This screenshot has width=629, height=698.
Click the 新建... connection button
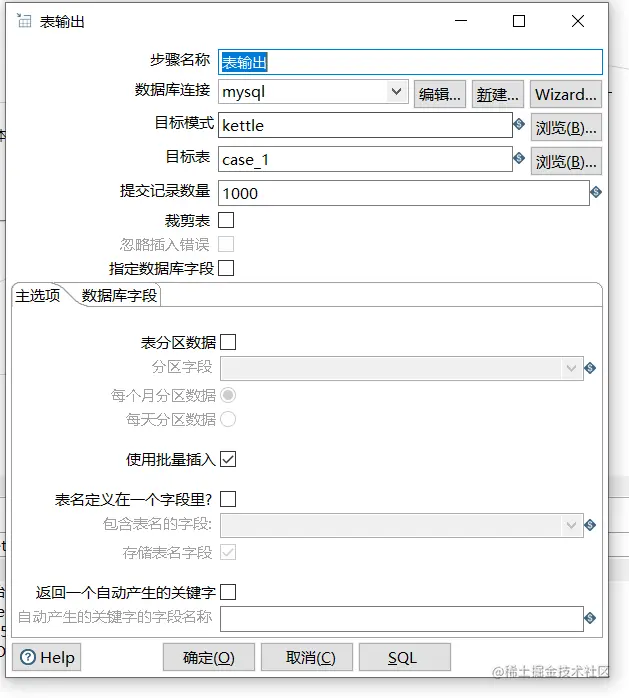point(498,94)
